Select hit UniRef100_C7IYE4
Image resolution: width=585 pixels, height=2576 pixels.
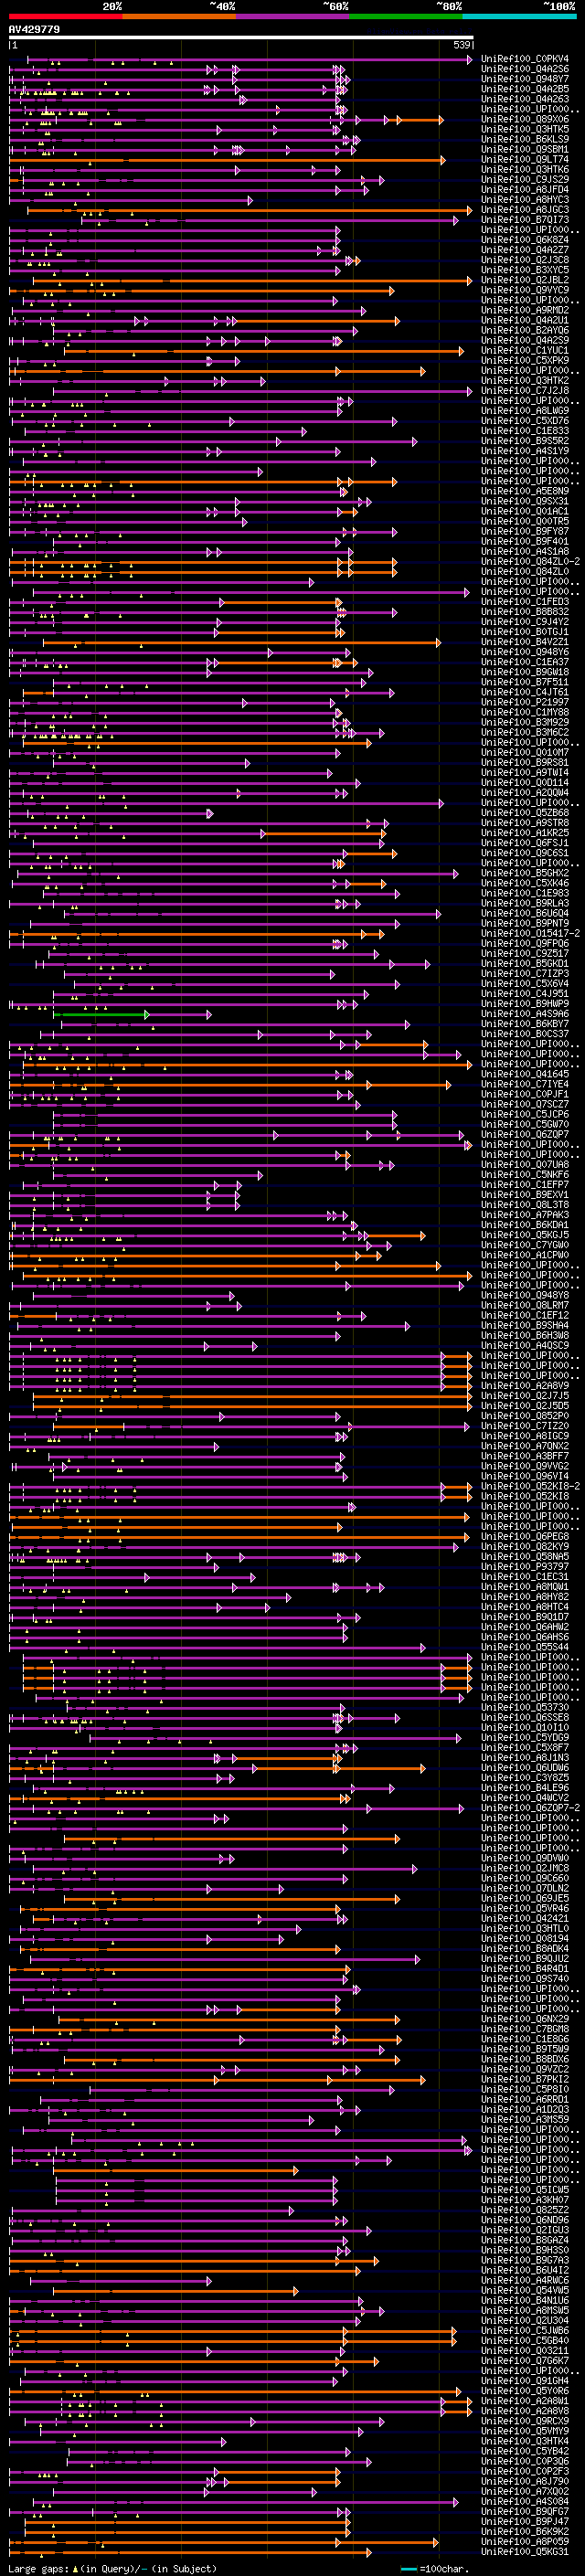[525, 1085]
